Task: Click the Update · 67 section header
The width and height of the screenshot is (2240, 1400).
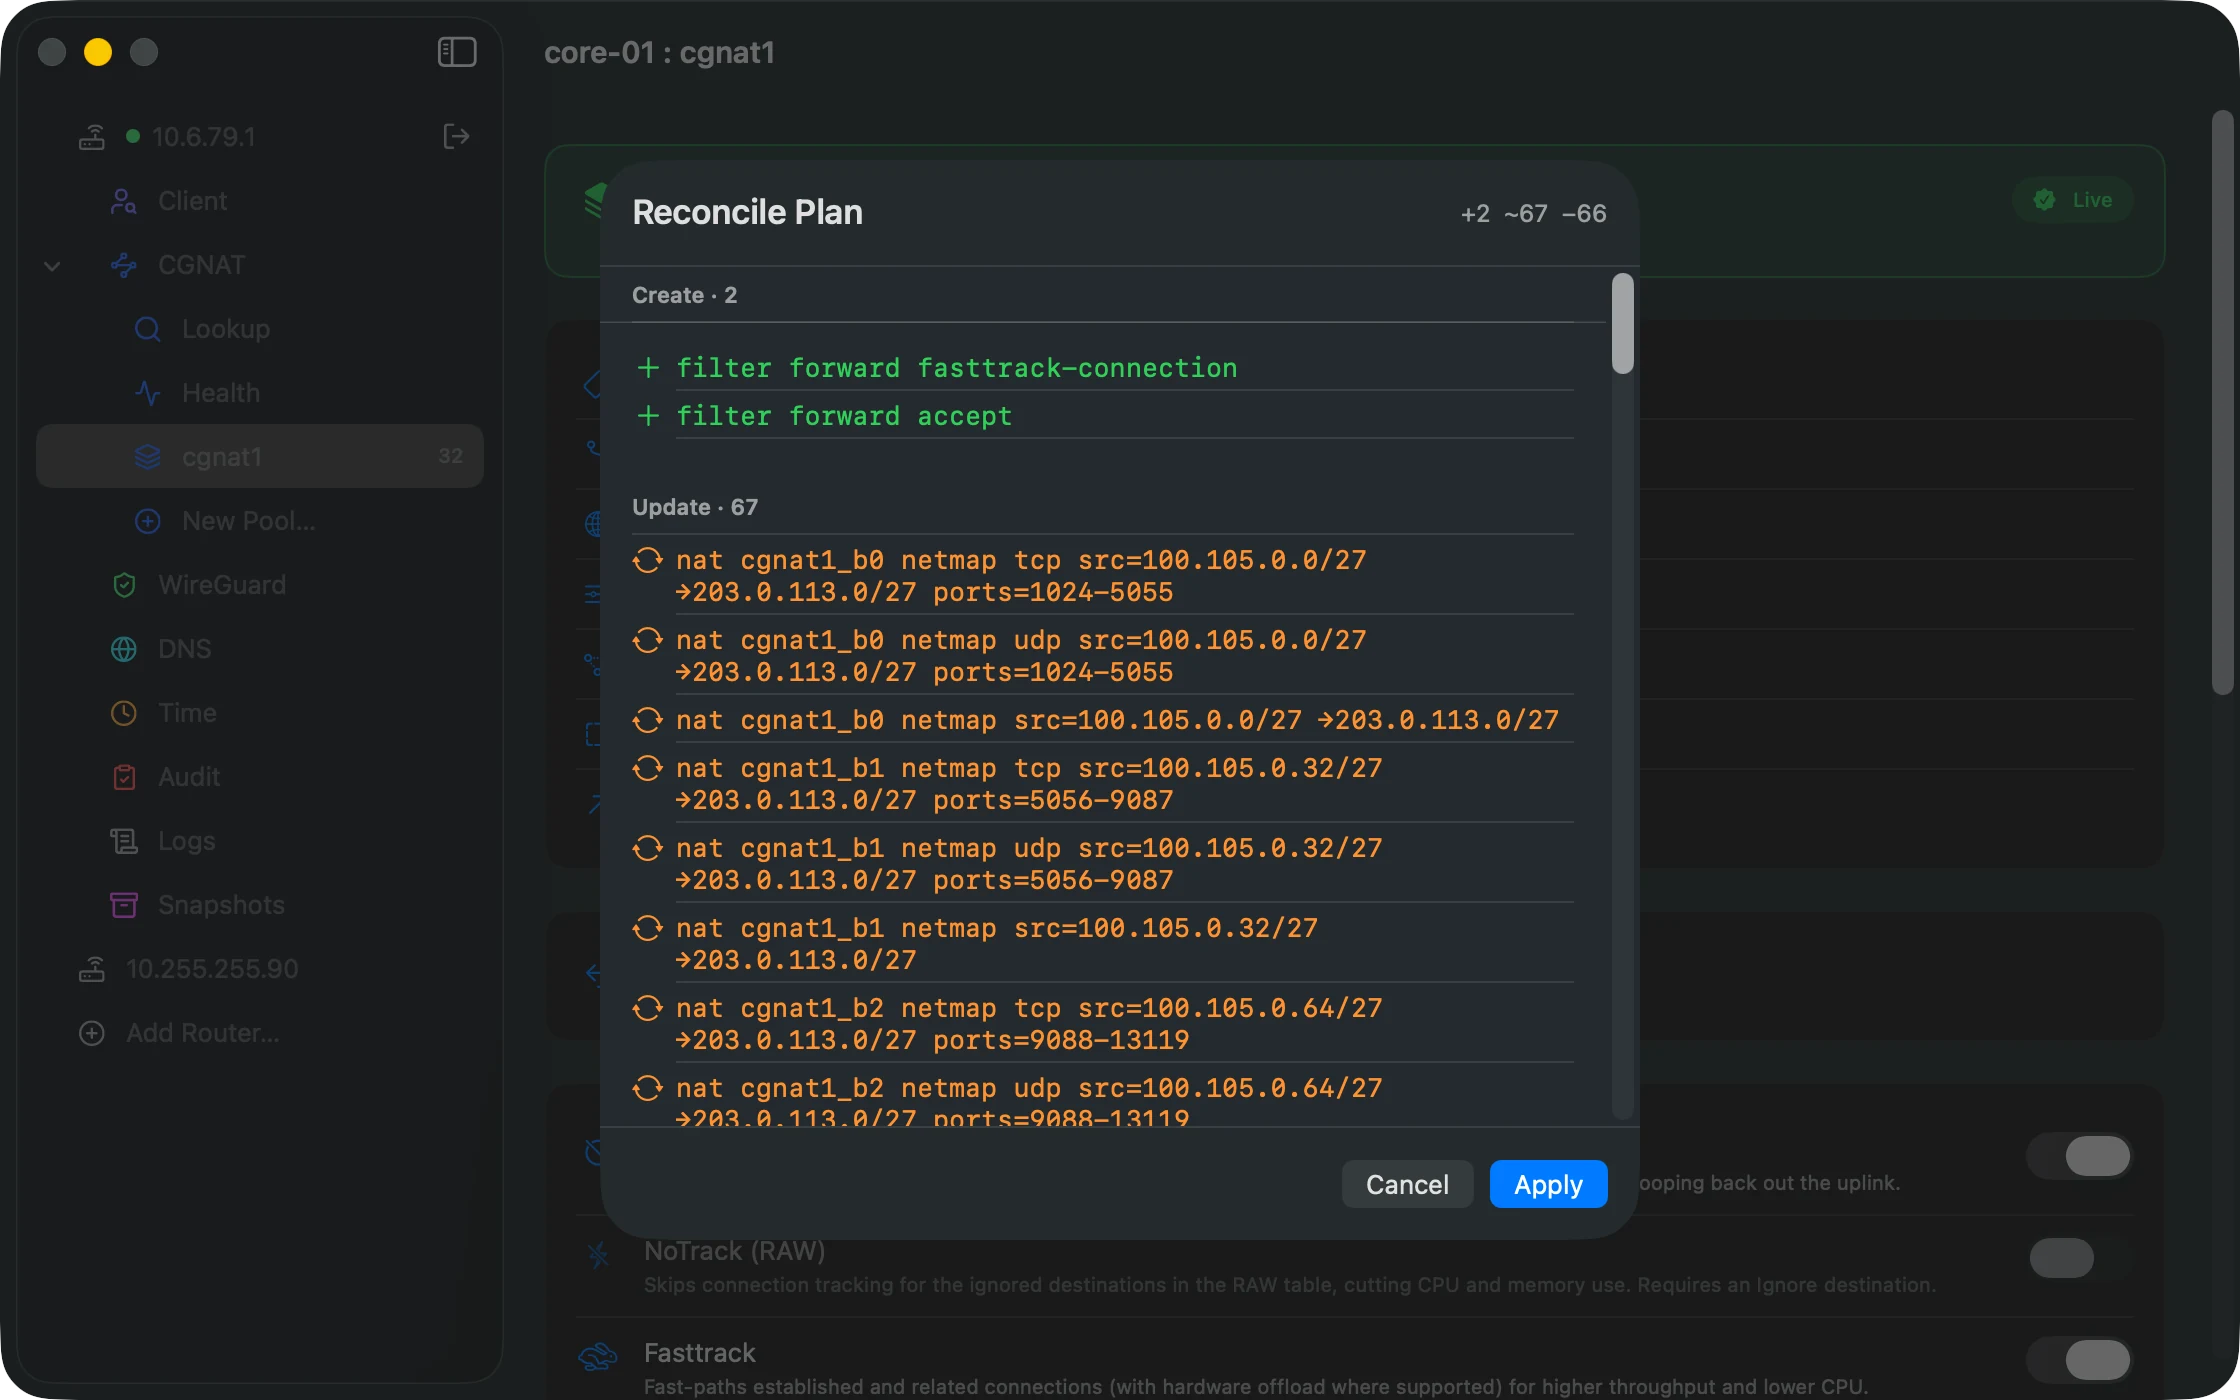Action: (x=695, y=507)
